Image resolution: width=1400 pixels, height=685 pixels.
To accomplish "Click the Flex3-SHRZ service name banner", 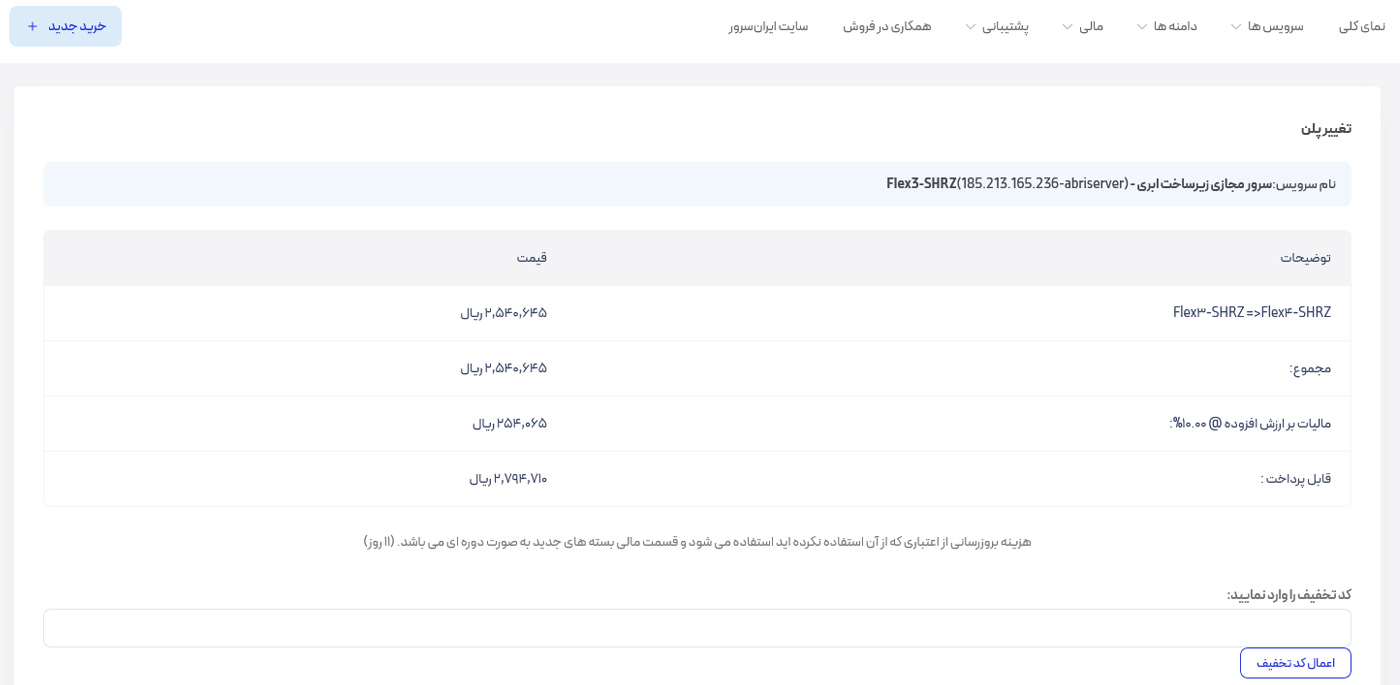I will [x=1110, y=184].
